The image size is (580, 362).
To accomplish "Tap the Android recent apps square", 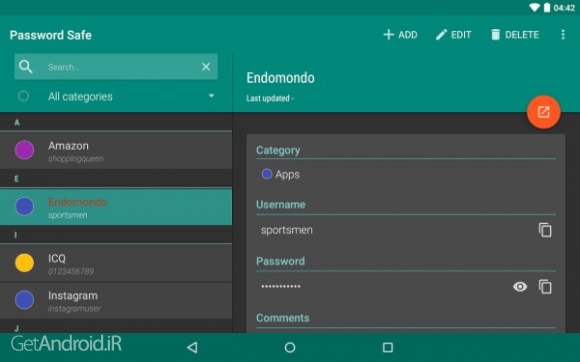I will coord(388,347).
